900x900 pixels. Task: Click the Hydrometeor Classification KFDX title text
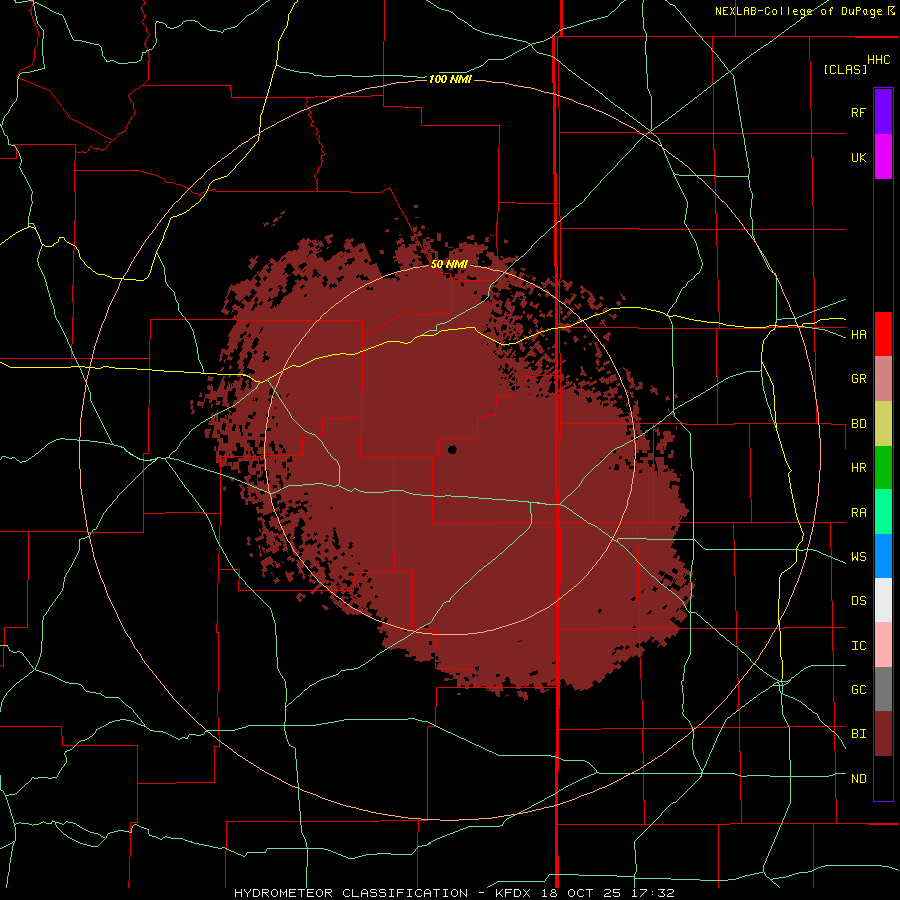click(454, 893)
